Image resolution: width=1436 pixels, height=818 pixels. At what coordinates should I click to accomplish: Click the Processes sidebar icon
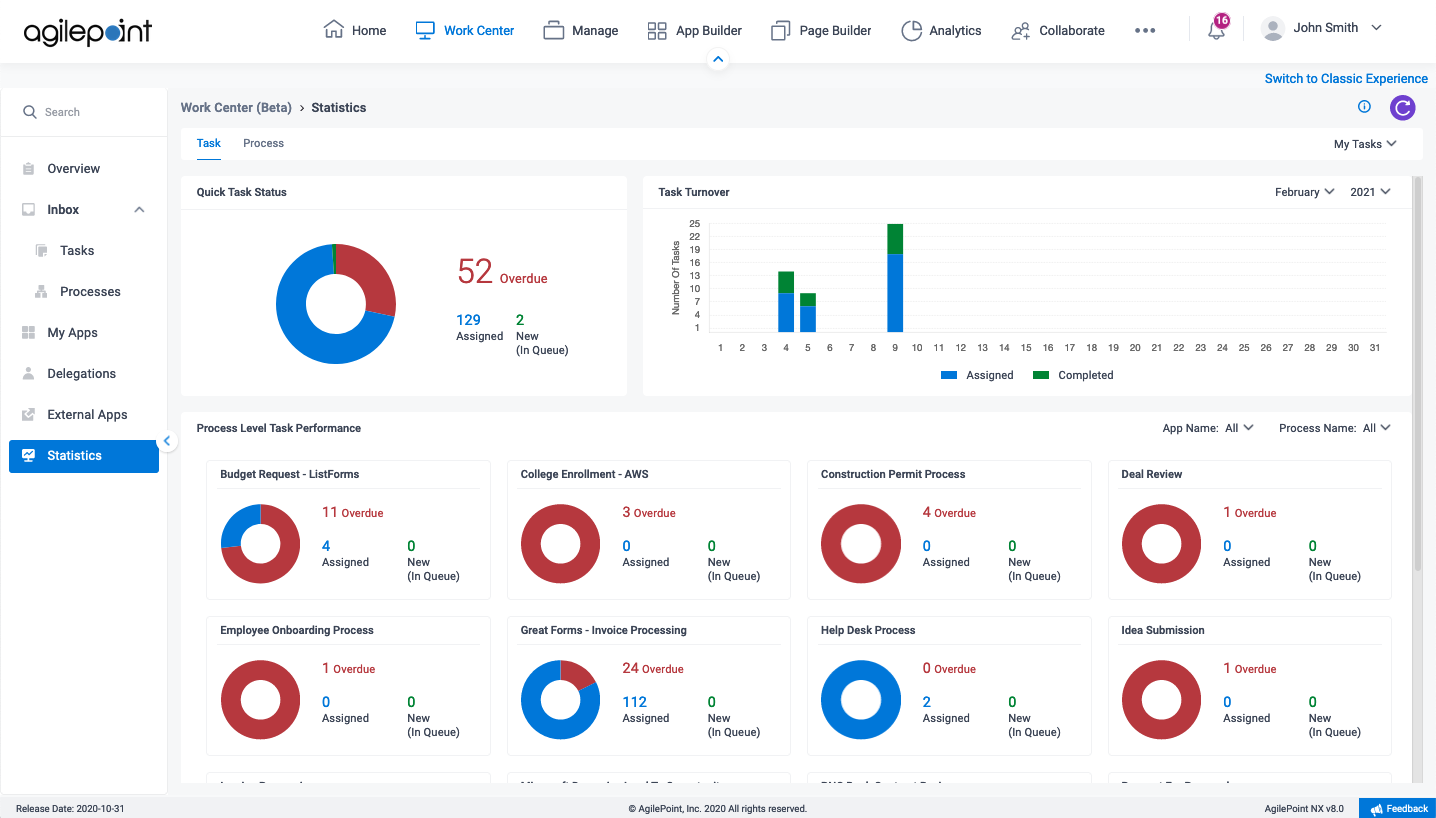coord(41,292)
